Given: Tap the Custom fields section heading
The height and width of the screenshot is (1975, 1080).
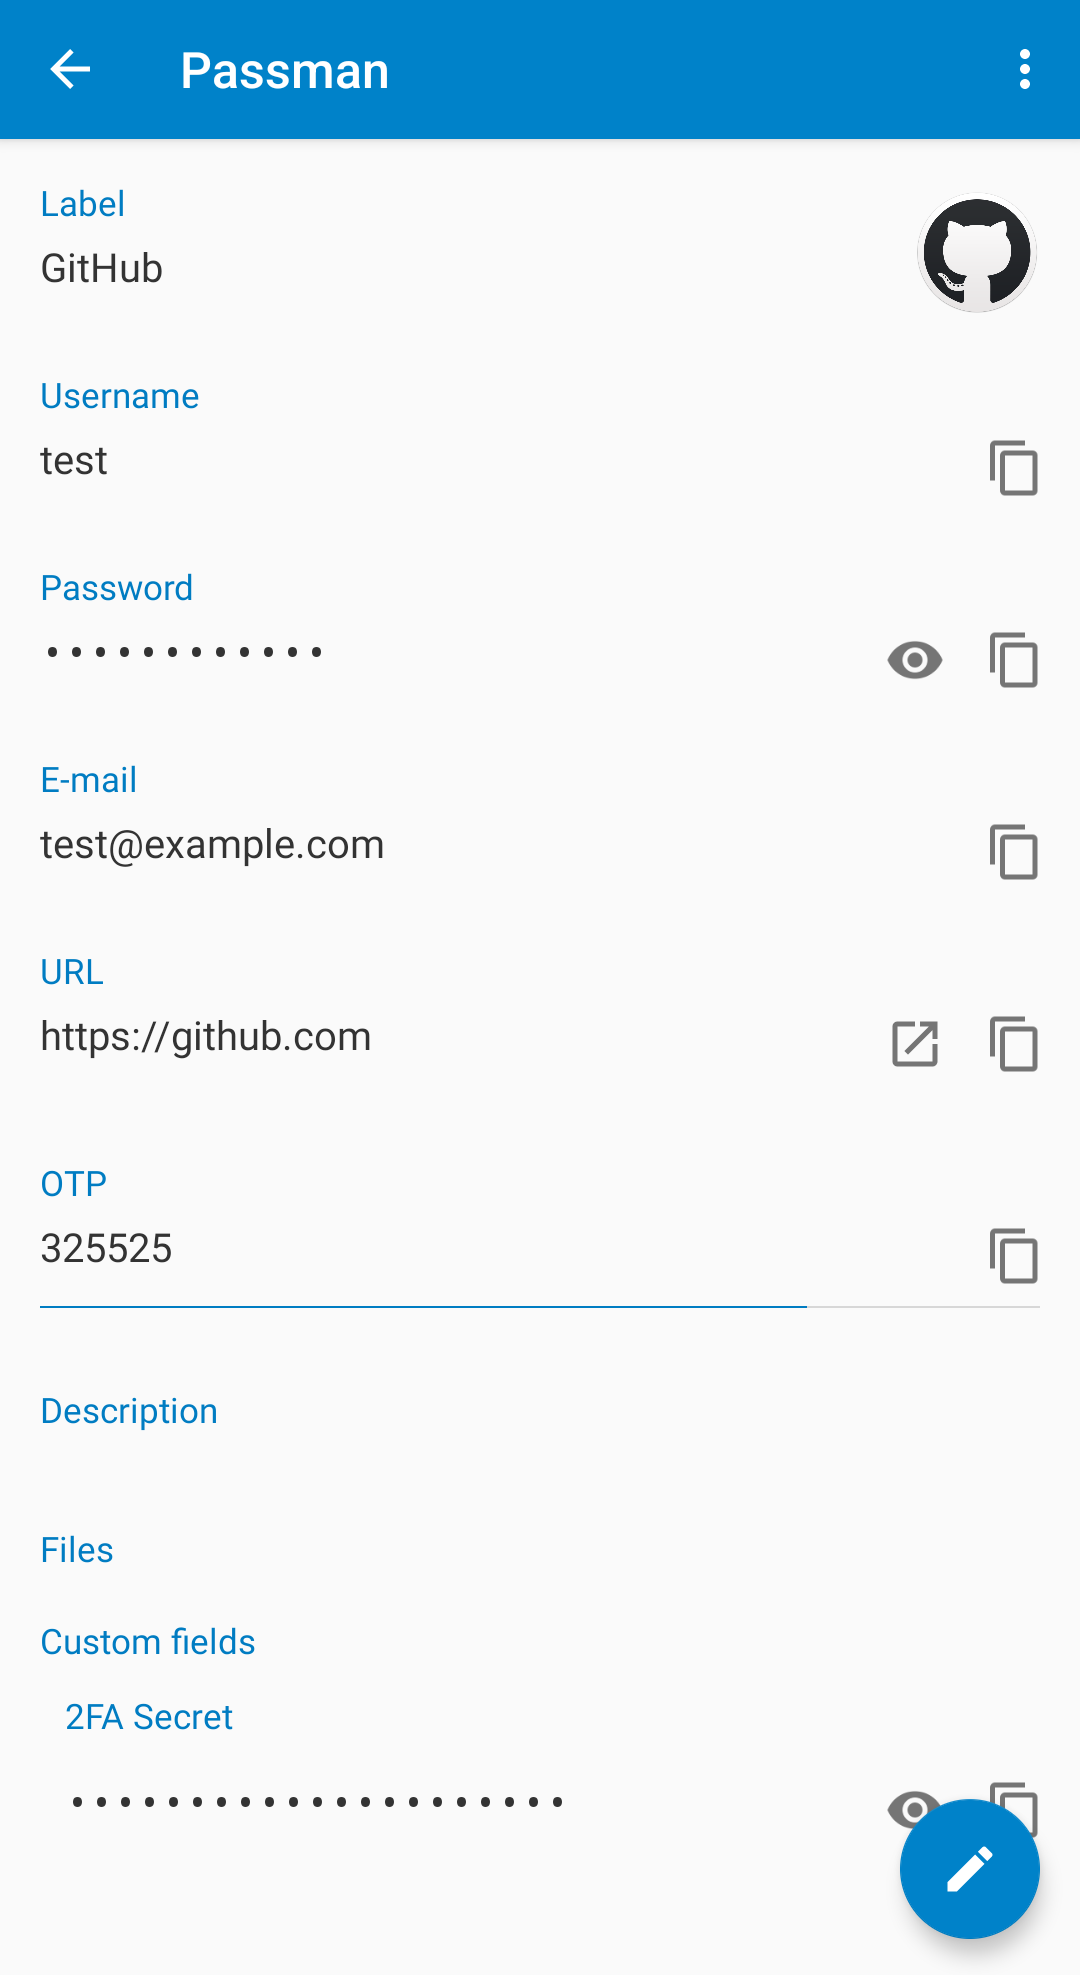Looking at the screenshot, I should [x=148, y=1642].
